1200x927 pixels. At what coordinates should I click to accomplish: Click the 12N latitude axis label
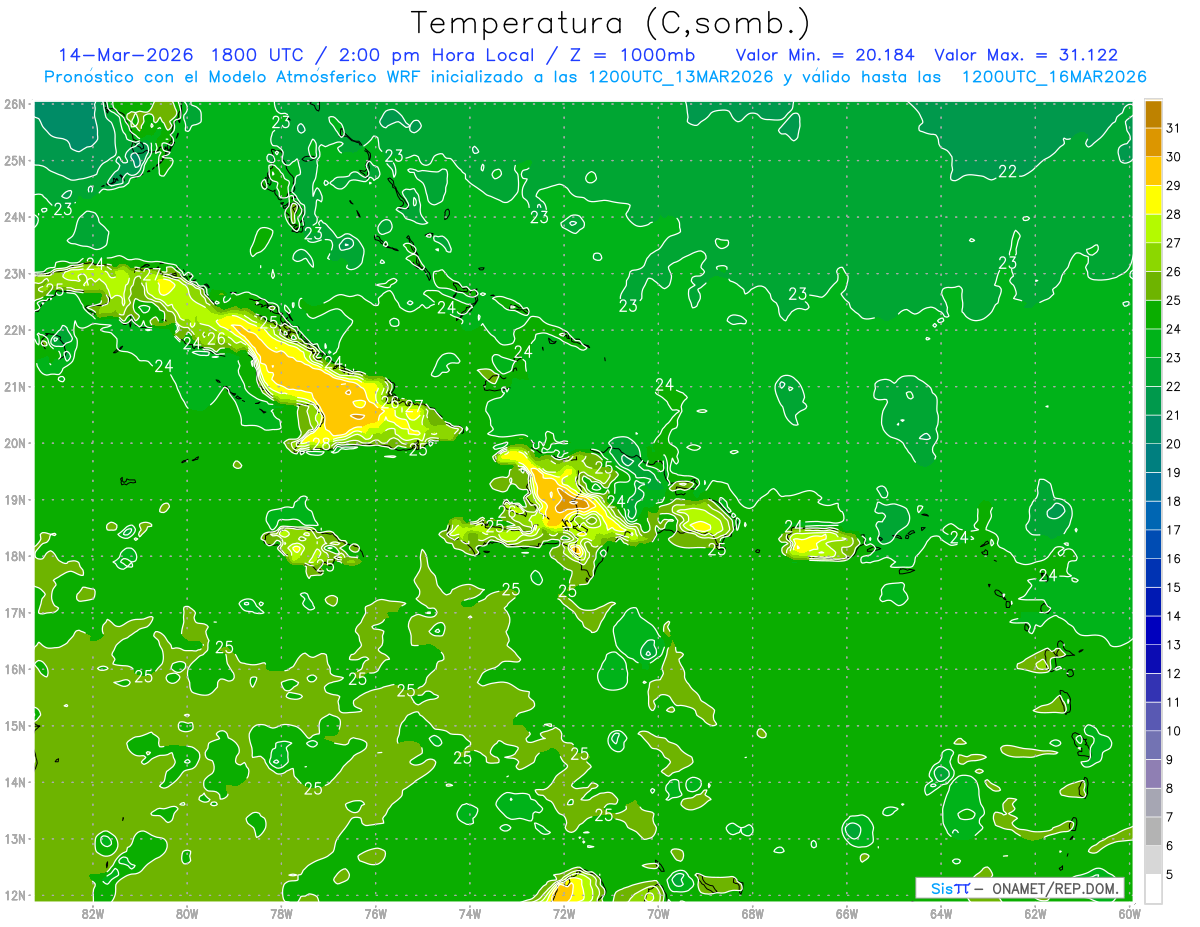15,895
